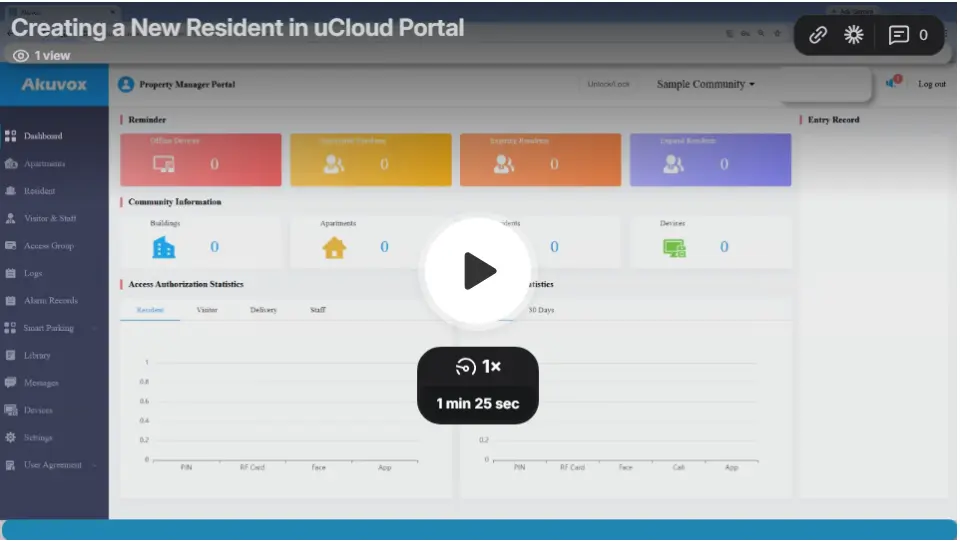The height and width of the screenshot is (541, 960).
Task: Click the blue progress bar at bottom
Action: (478, 530)
